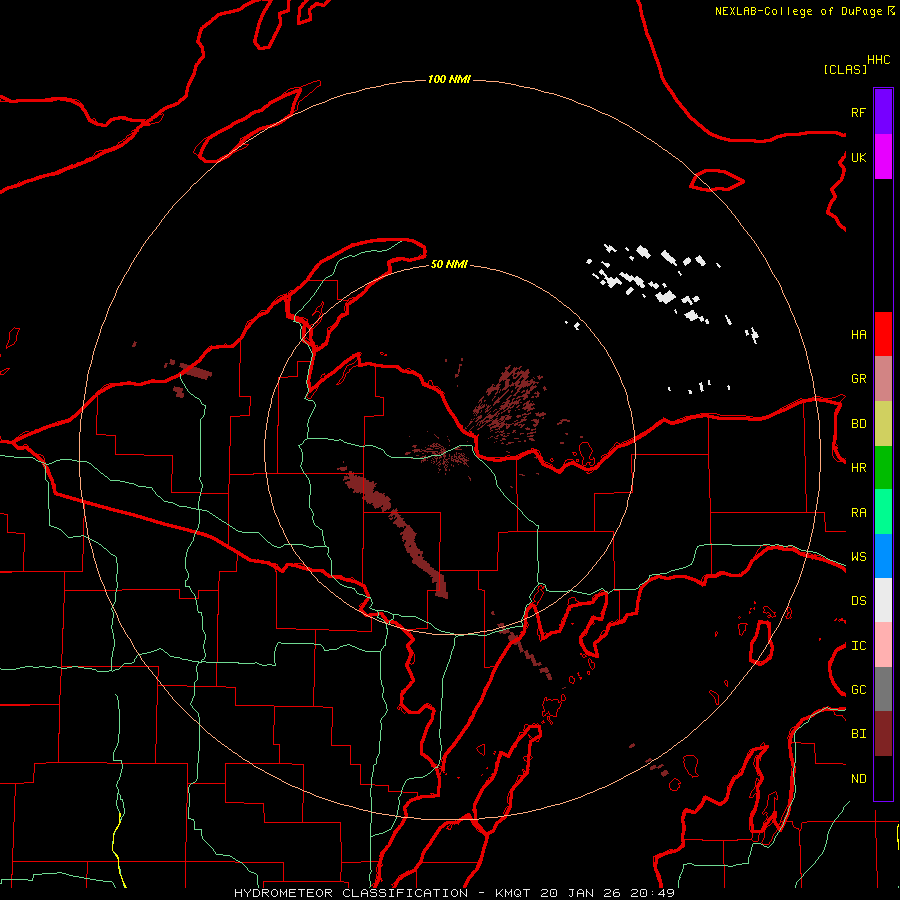Click the 'DS' legend label
Viewport: 900px width, 900px height.
(859, 601)
